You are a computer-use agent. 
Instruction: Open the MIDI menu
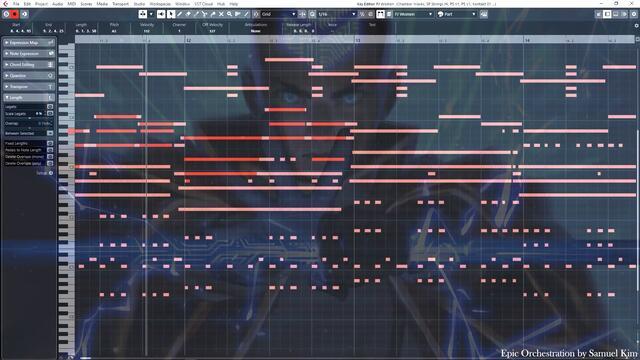(x=71, y=4)
